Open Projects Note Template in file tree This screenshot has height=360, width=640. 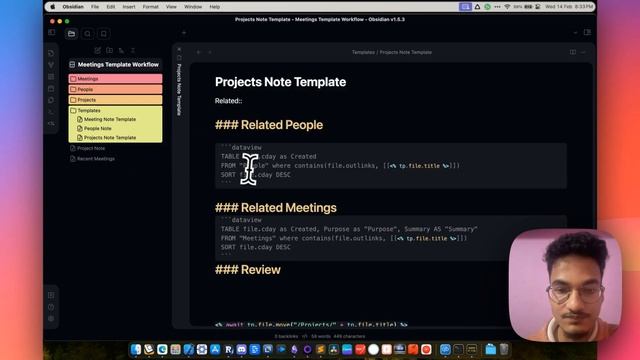pos(110,138)
